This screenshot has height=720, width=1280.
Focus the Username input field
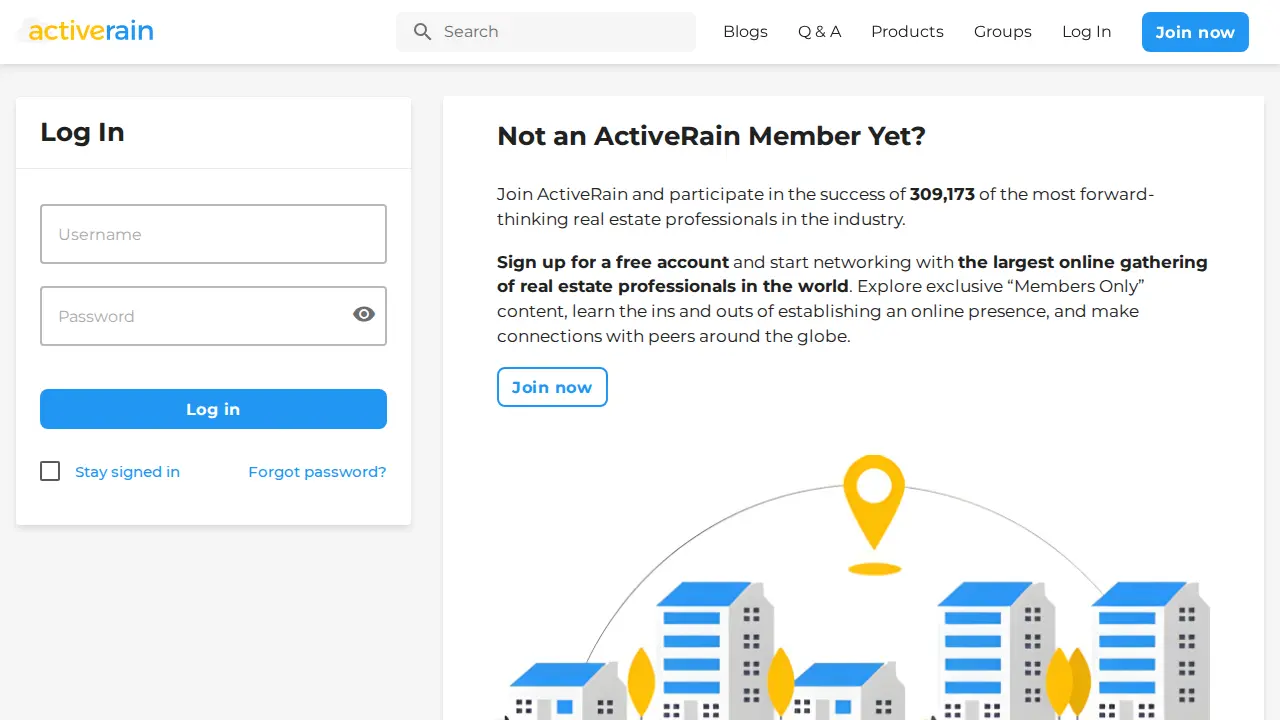click(213, 234)
